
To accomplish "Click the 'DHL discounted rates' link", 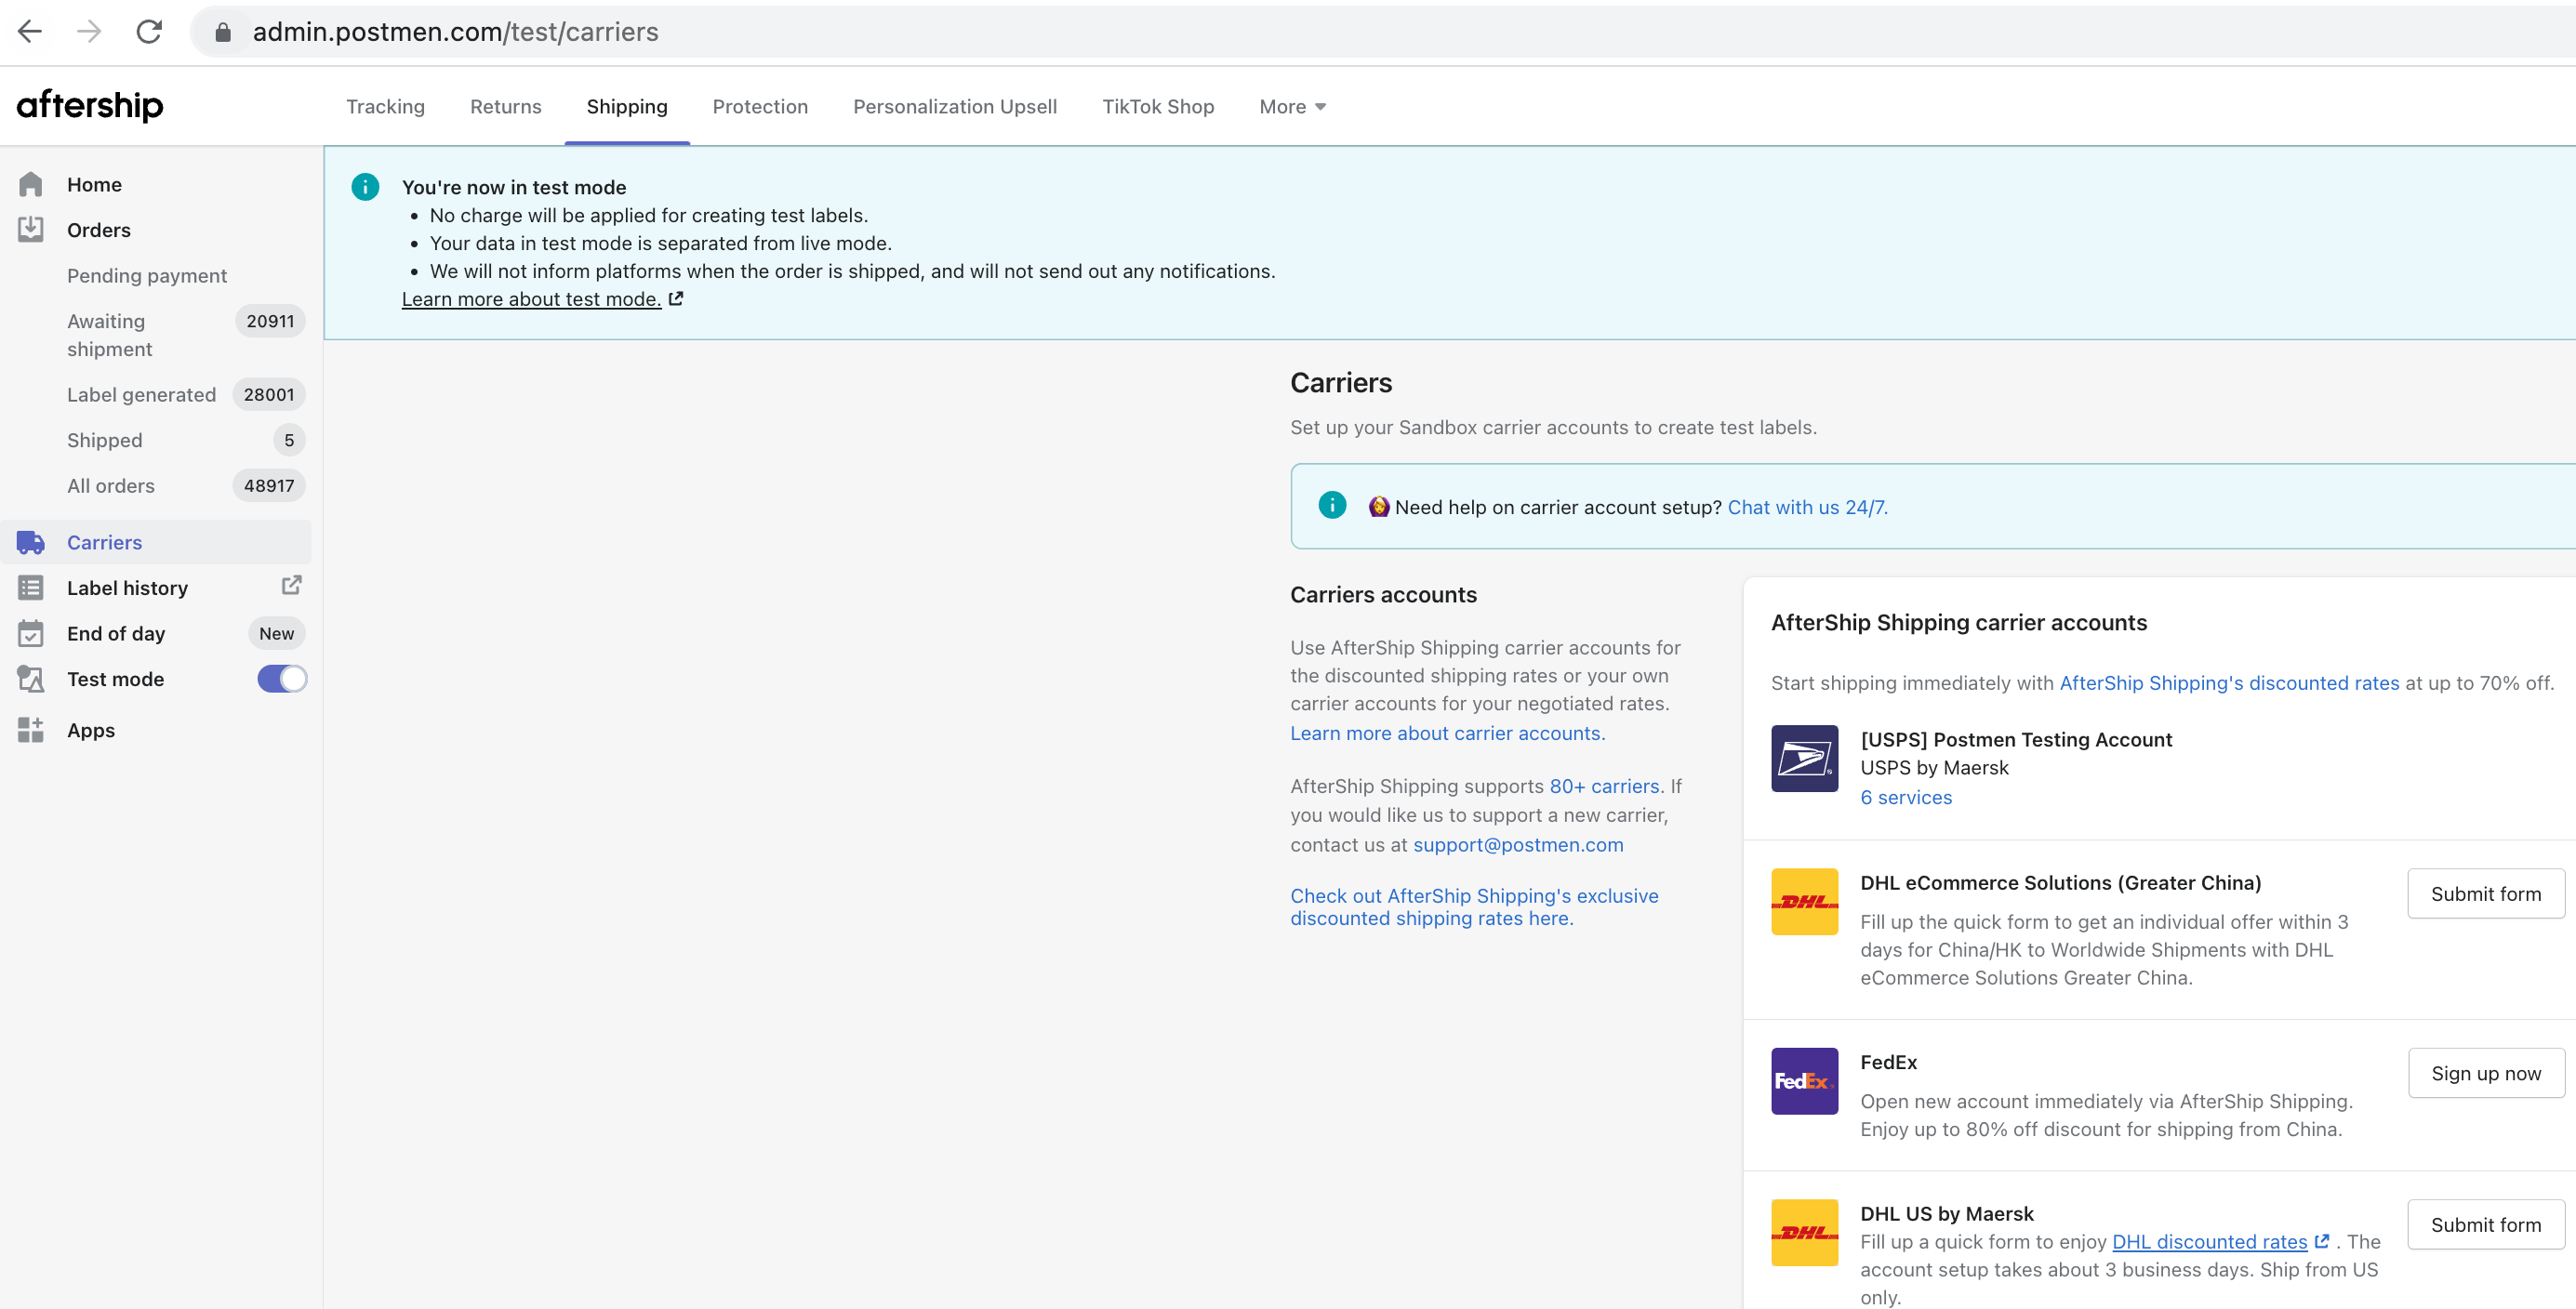I will pyautogui.click(x=2209, y=1241).
